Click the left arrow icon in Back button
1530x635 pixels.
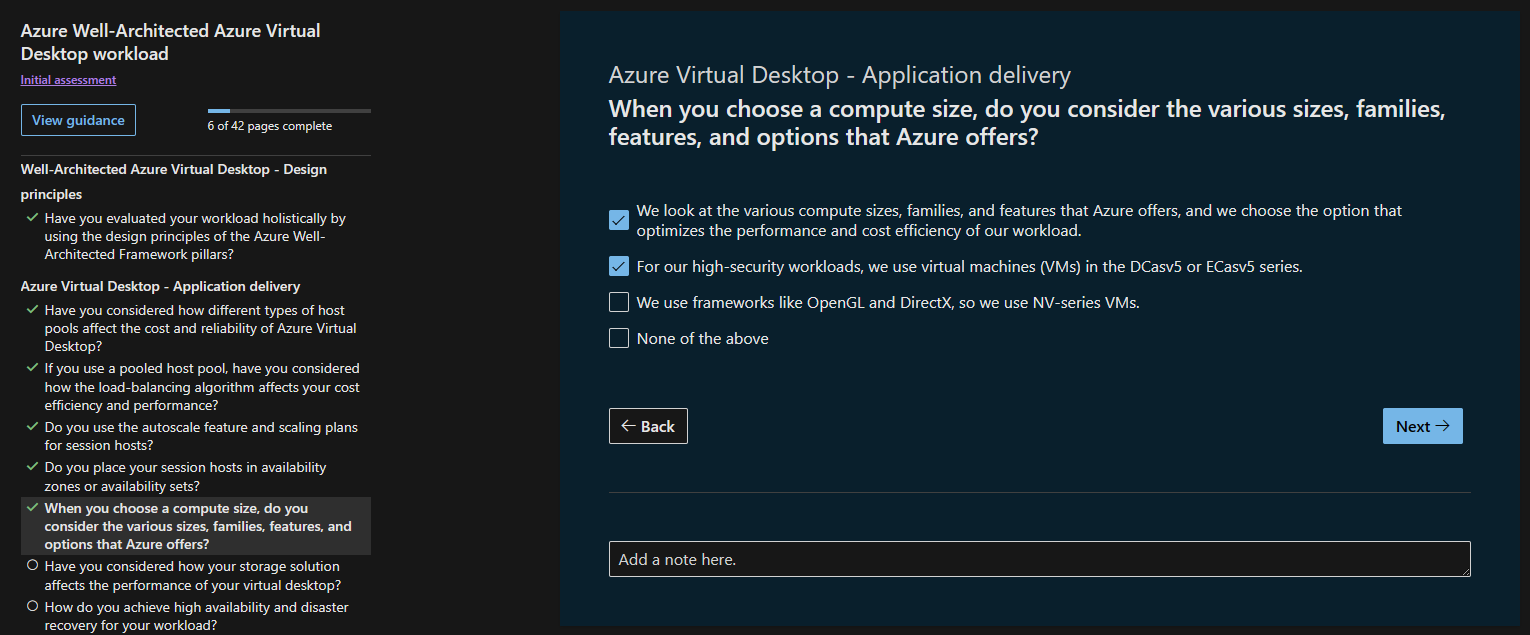pos(628,426)
